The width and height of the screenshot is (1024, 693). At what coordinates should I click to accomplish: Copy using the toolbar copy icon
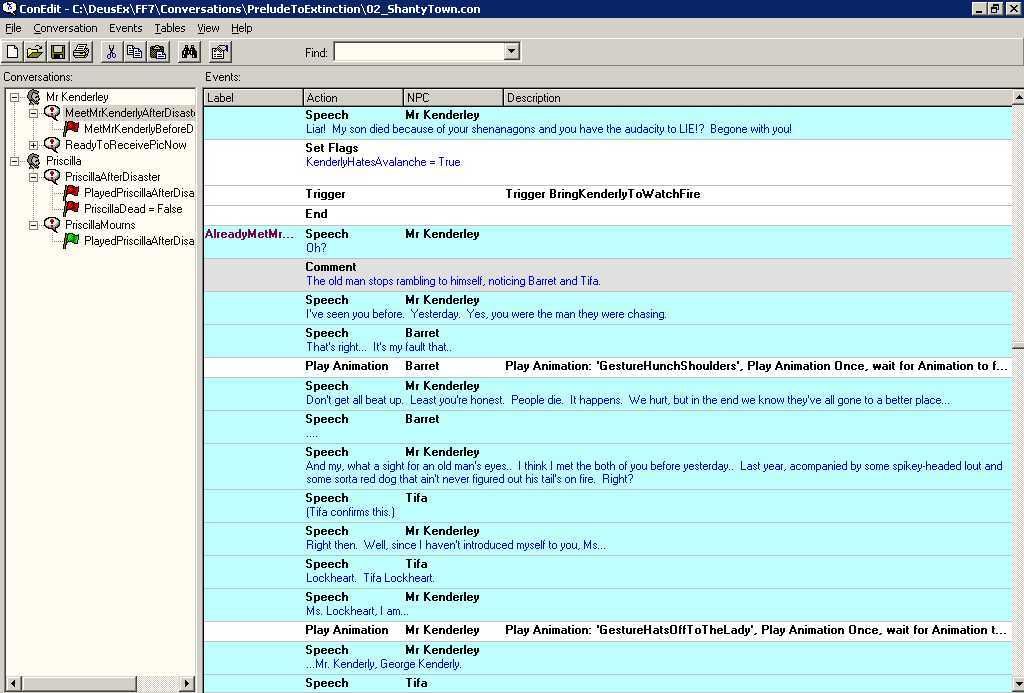pos(135,52)
